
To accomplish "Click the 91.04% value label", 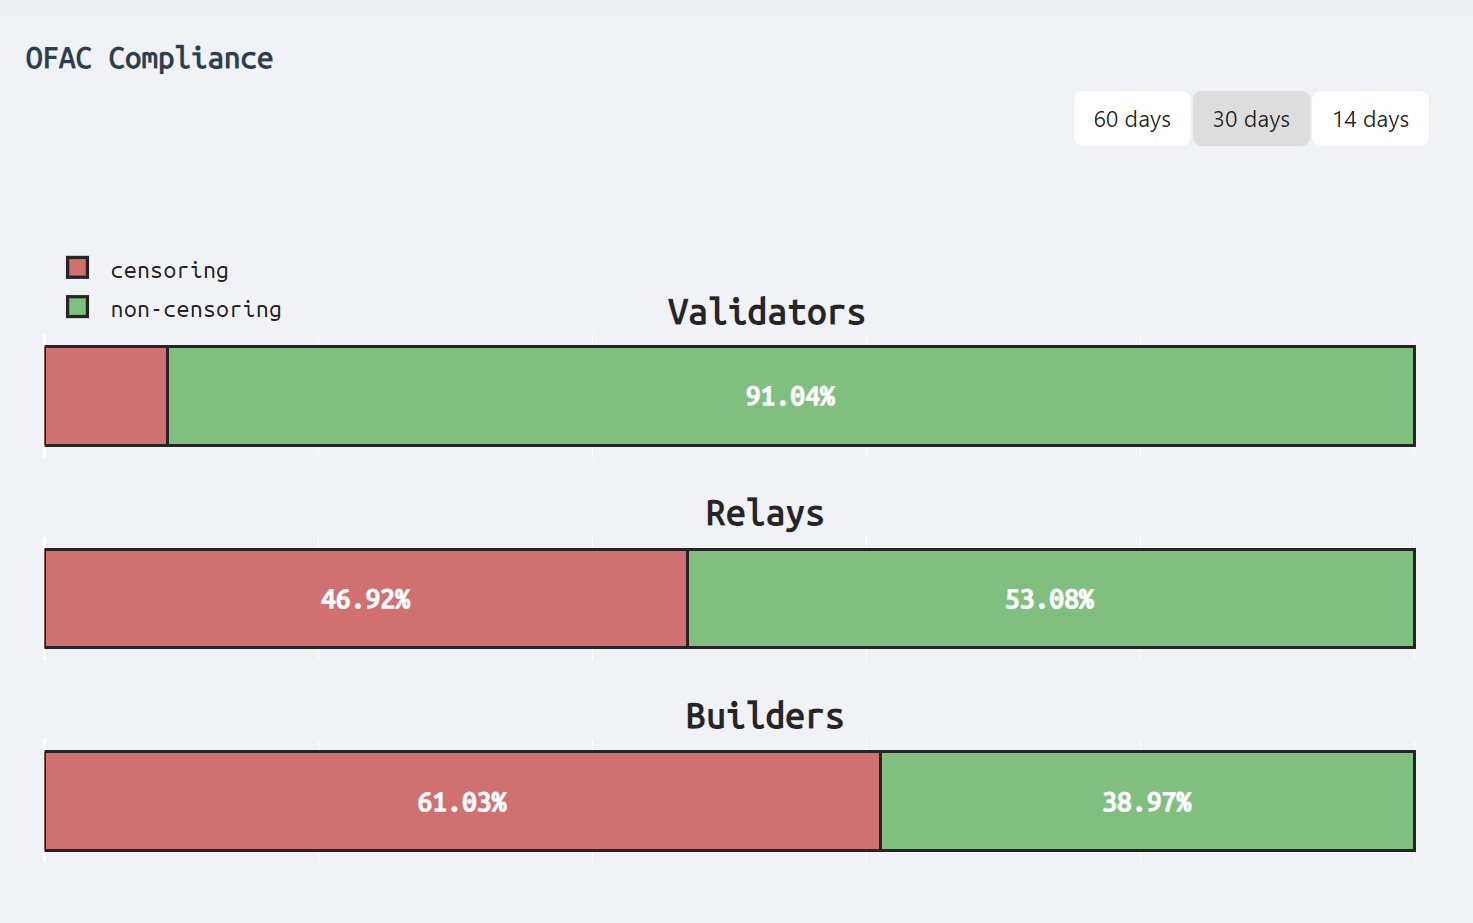I will tap(790, 396).
